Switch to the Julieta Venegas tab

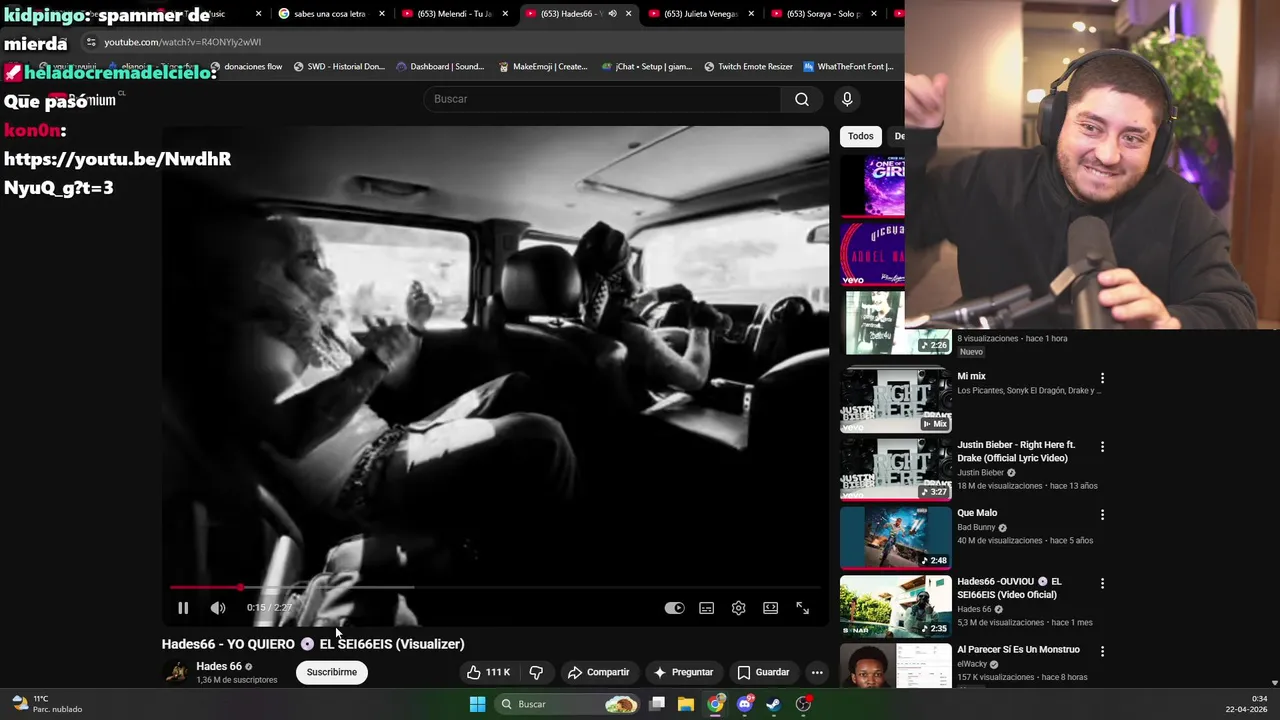[x=701, y=14]
